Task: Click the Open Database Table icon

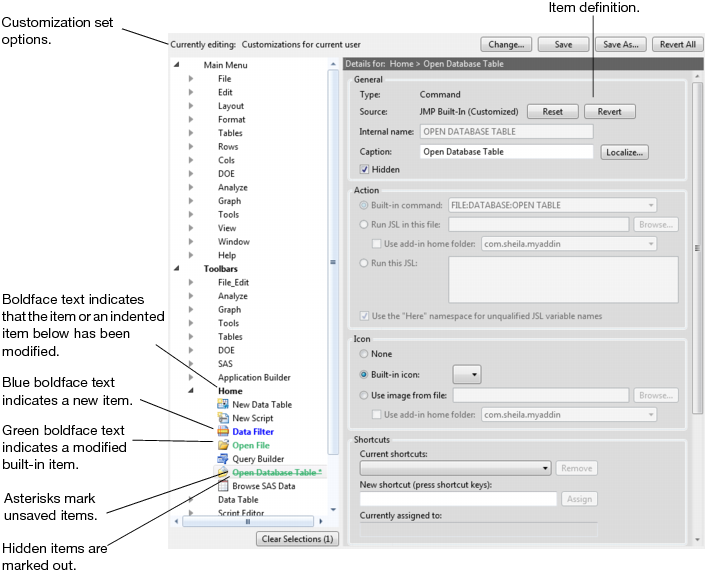Action: point(224,473)
